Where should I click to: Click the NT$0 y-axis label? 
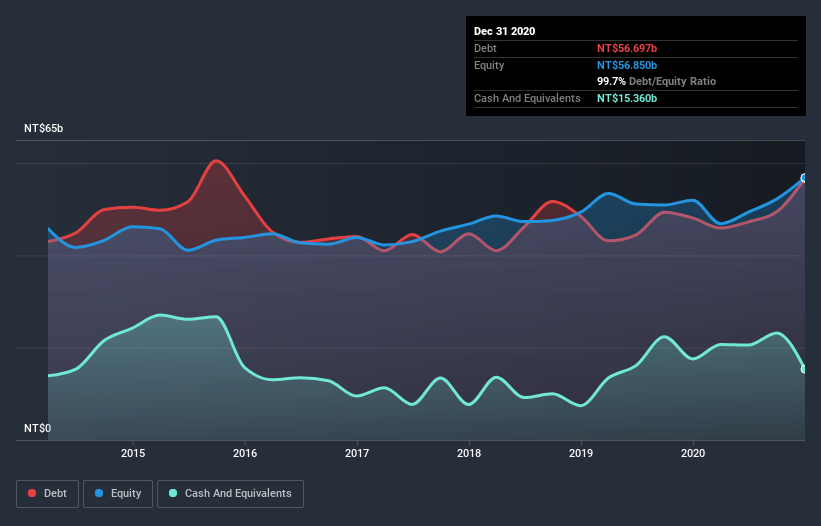[38, 428]
